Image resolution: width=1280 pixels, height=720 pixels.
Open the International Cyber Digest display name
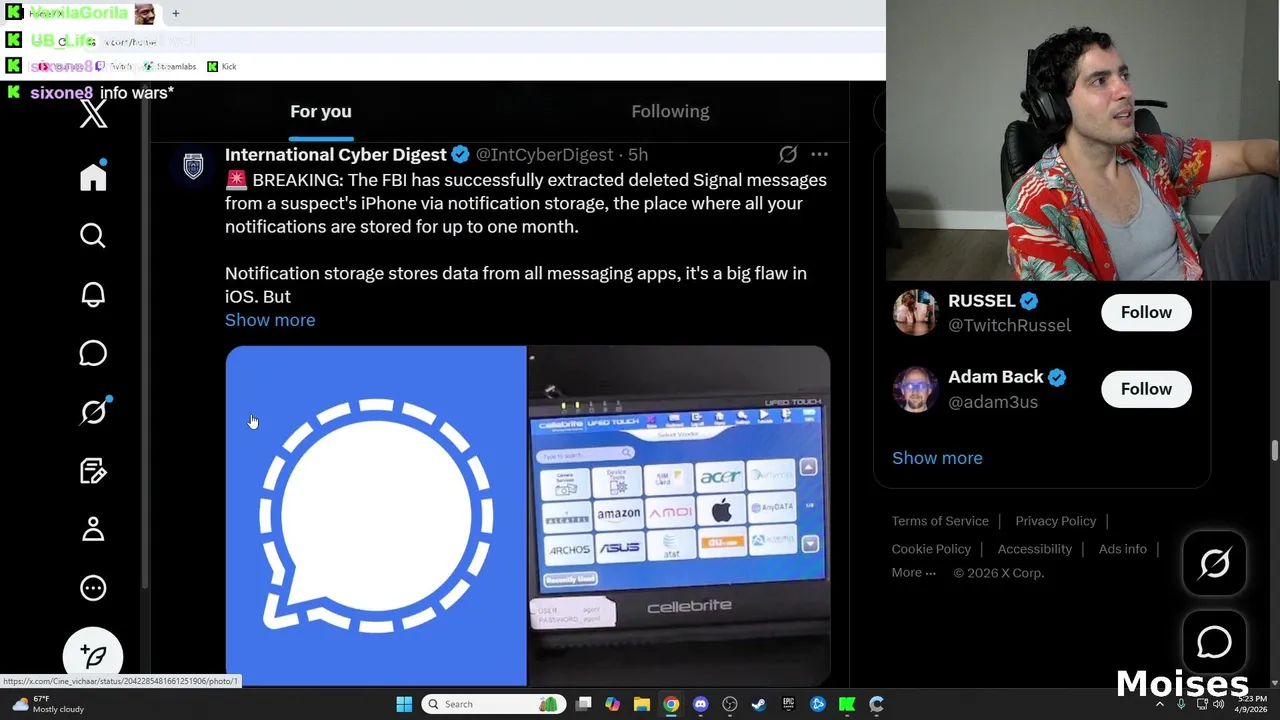335,154
